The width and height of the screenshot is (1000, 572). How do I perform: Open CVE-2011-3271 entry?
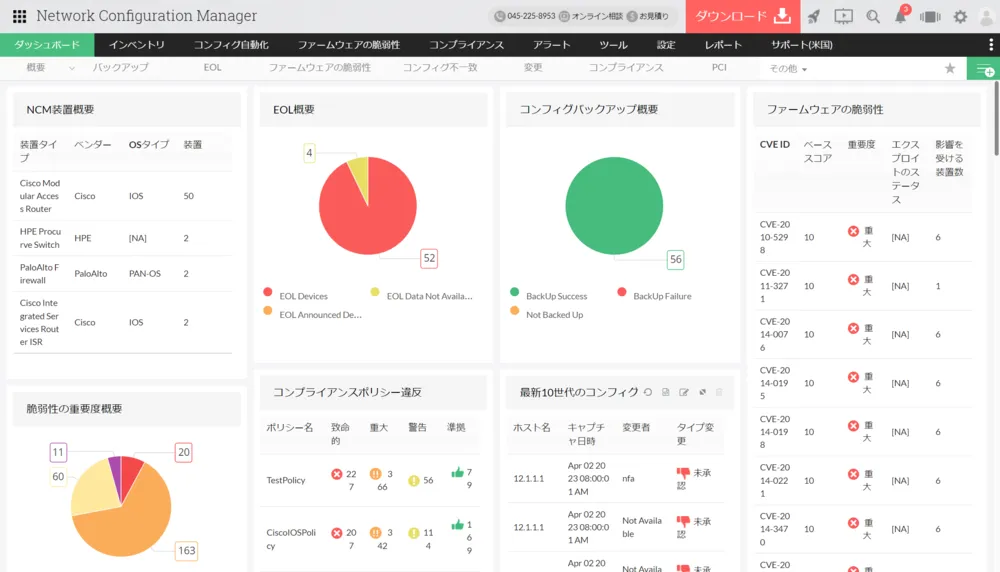point(775,286)
